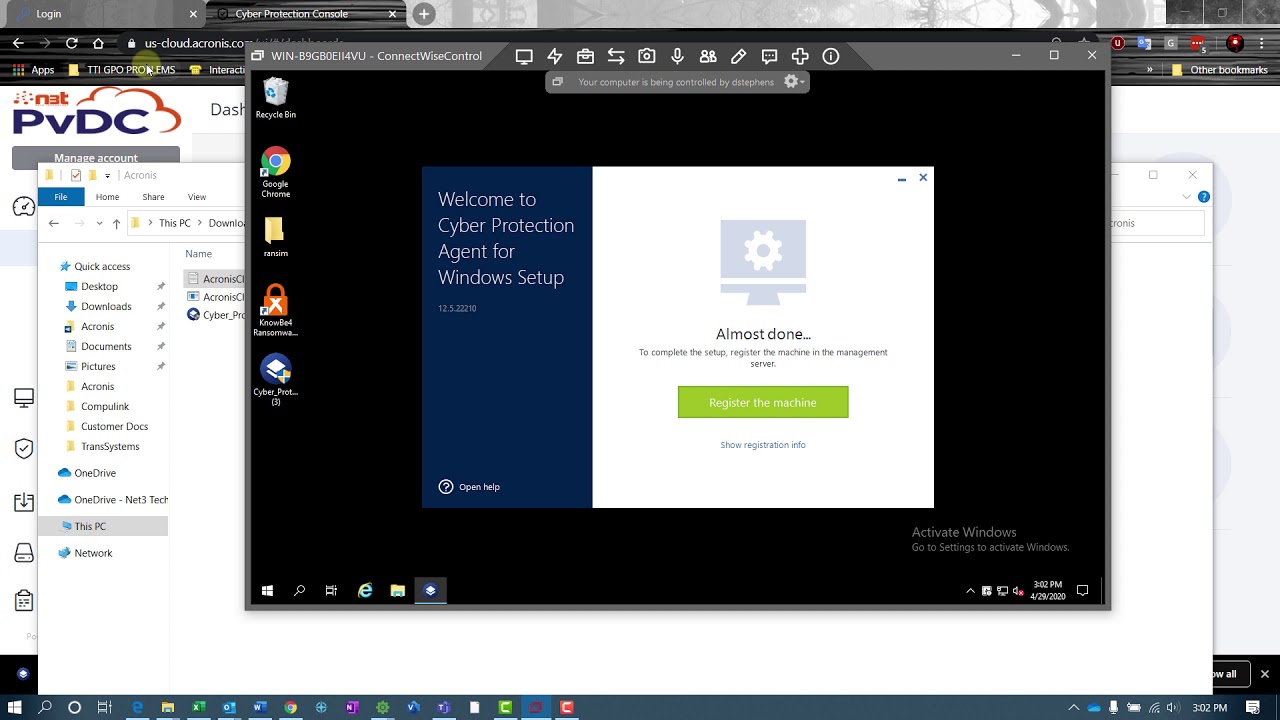Minimize the Cyber Protection setup dialog
1280x720 pixels.
(902, 178)
